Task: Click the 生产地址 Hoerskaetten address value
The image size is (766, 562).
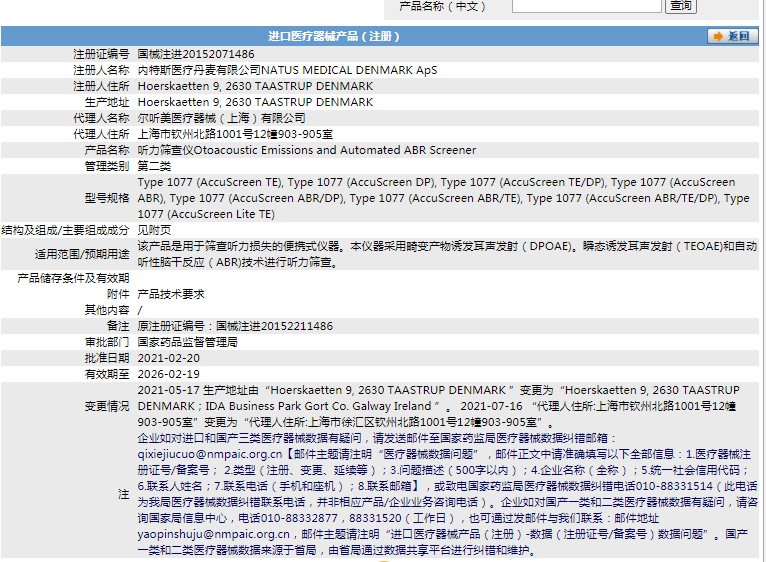Action: coord(255,102)
